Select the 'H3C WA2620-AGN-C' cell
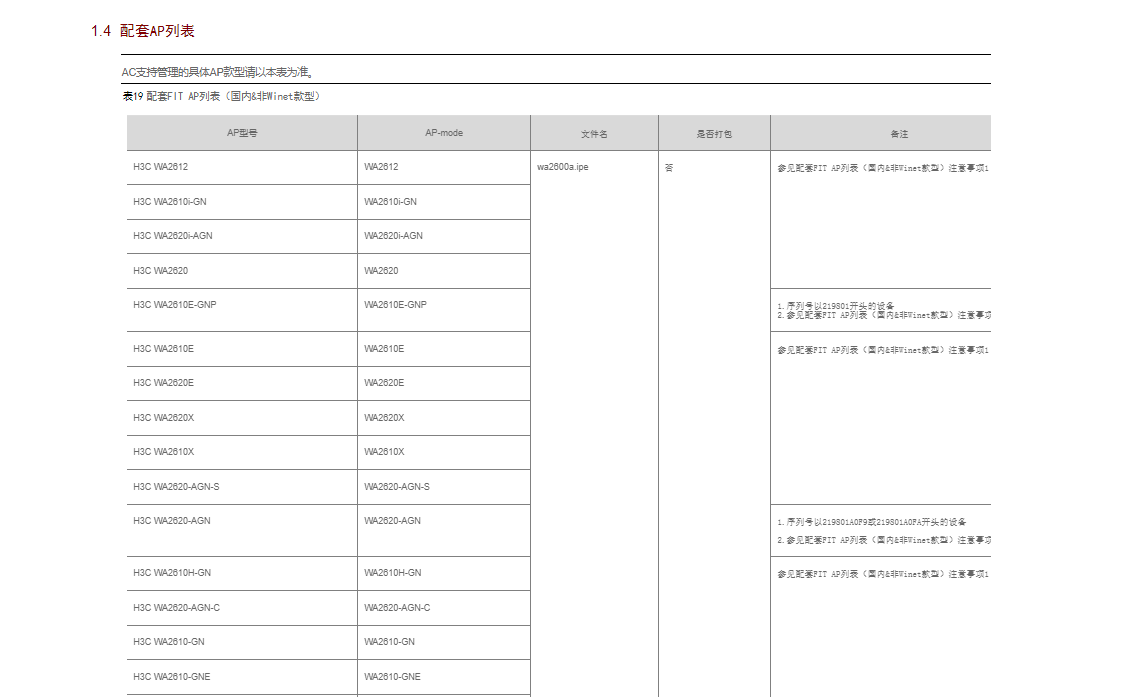1143x697 pixels. click(242, 608)
